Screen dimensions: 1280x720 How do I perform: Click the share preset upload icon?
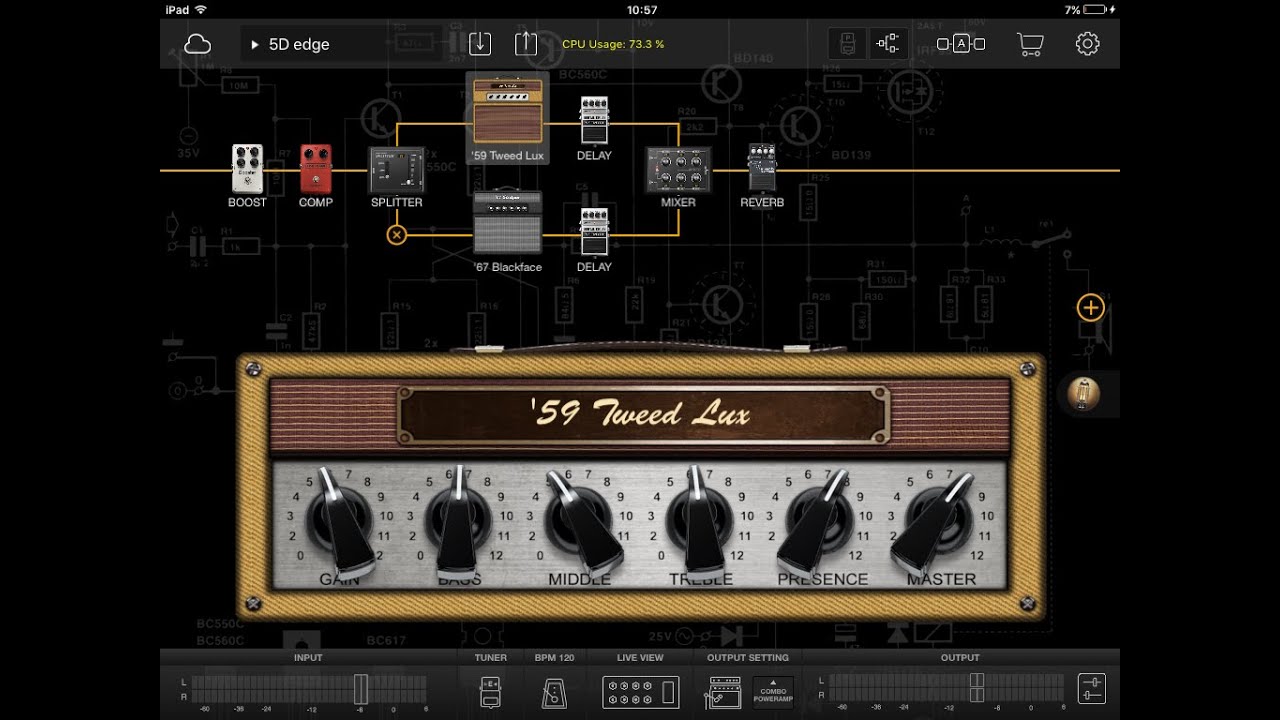[x=526, y=43]
